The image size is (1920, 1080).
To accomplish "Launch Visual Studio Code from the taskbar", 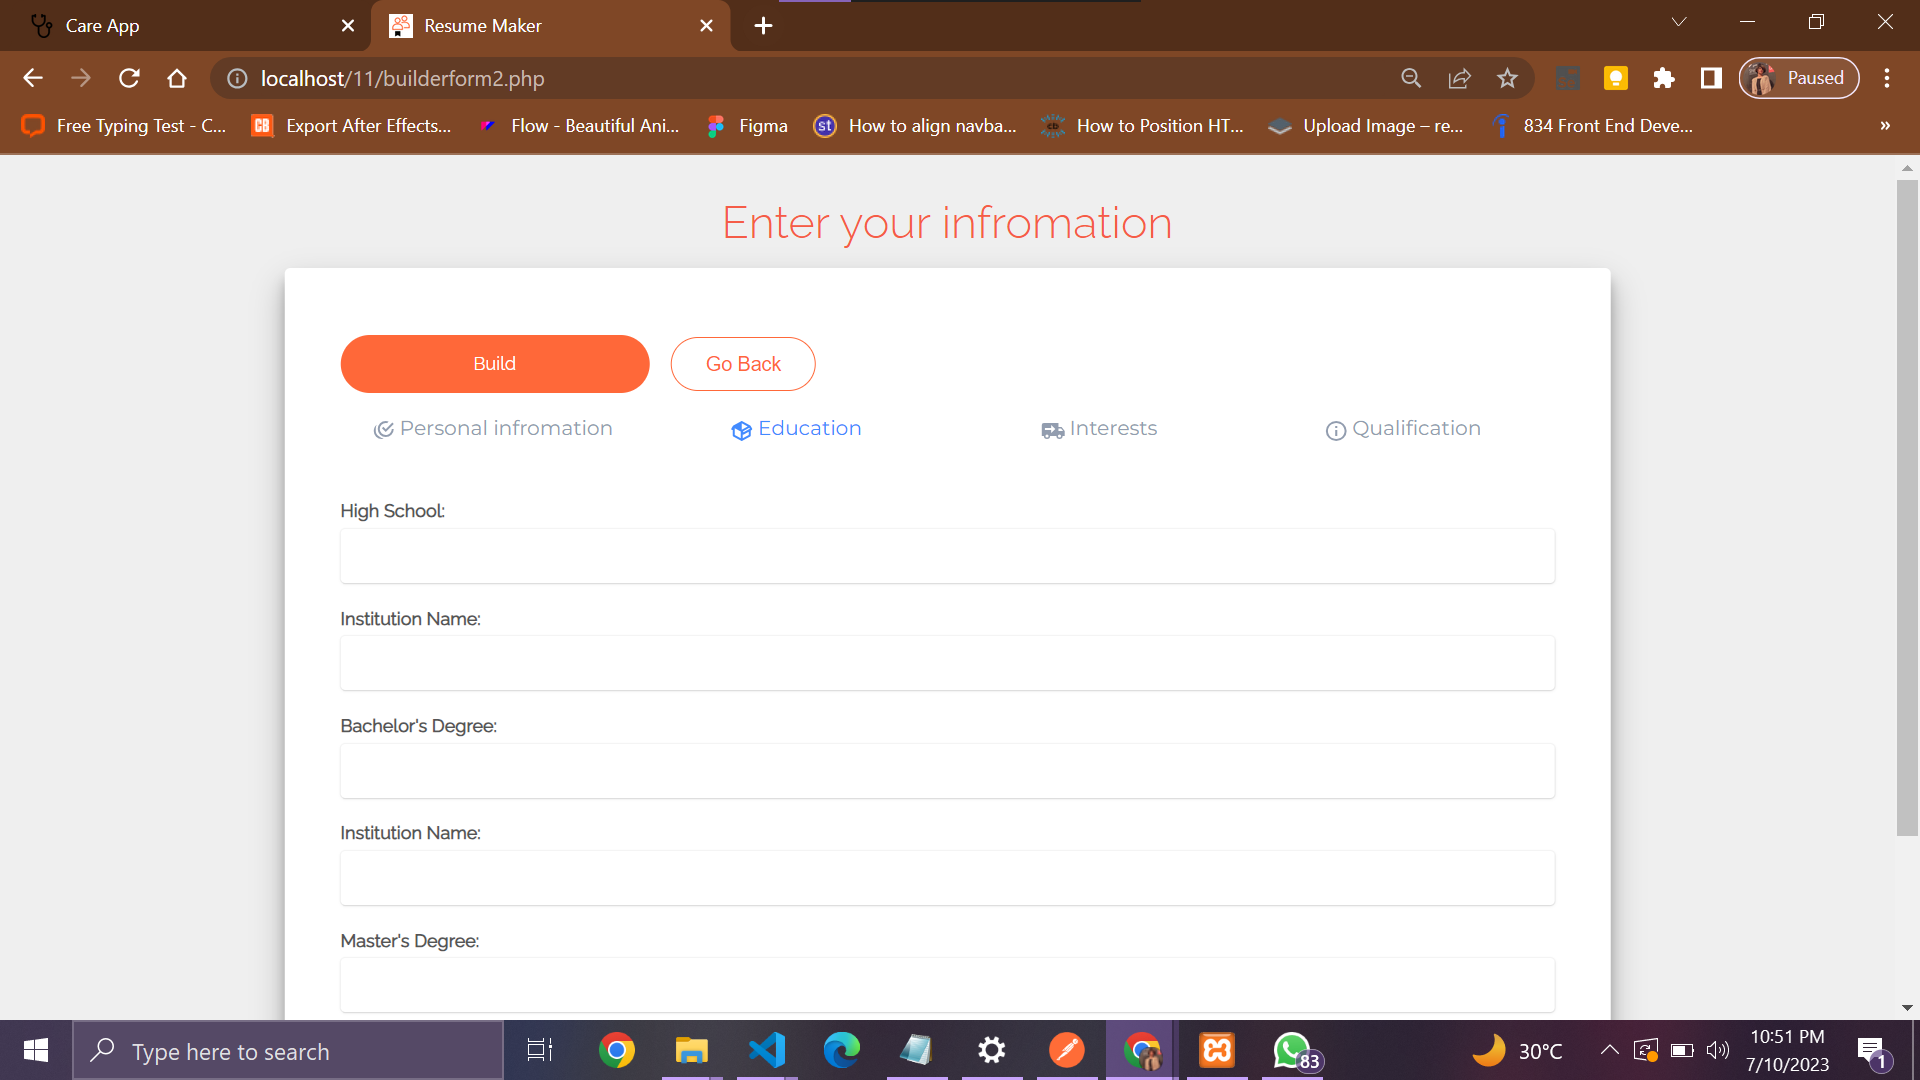I will [766, 1050].
